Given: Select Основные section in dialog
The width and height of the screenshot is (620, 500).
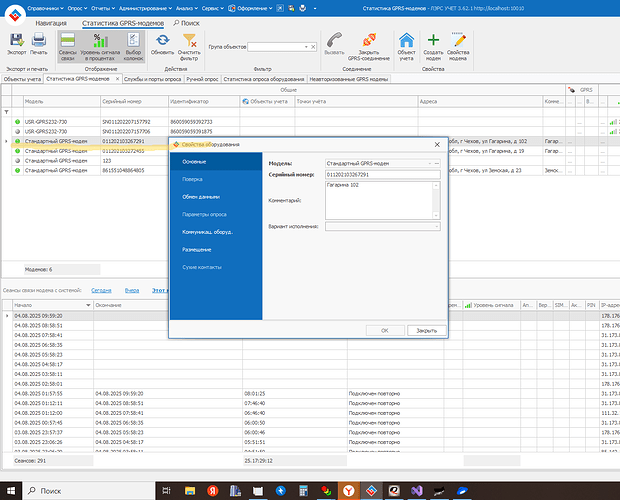Looking at the screenshot, I should pos(216,162).
